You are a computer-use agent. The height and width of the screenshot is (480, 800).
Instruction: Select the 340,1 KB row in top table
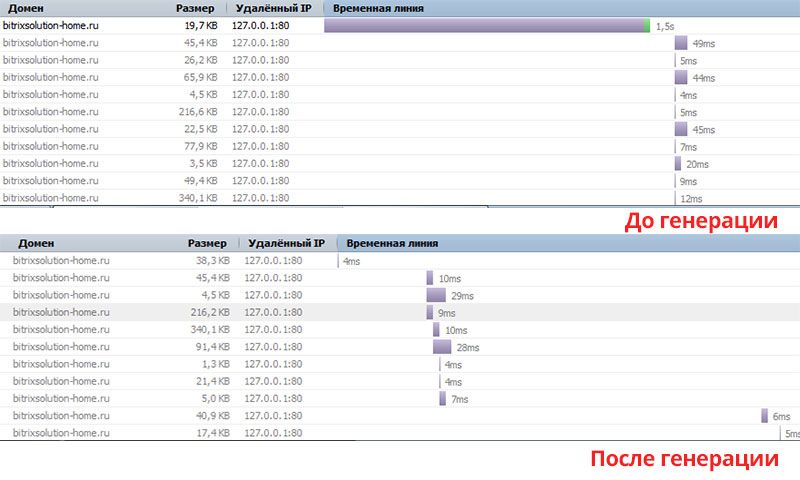point(400,197)
